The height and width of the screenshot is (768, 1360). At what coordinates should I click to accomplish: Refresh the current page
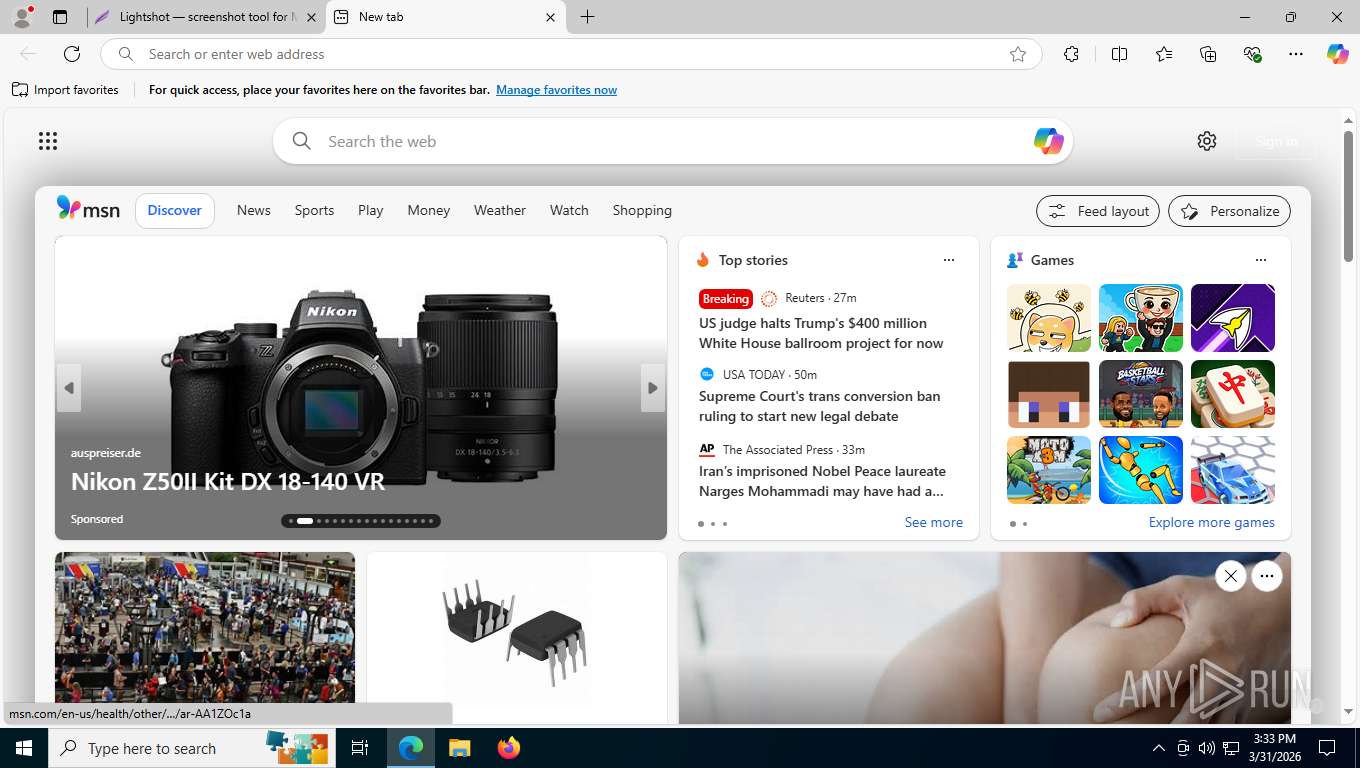(72, 54)
